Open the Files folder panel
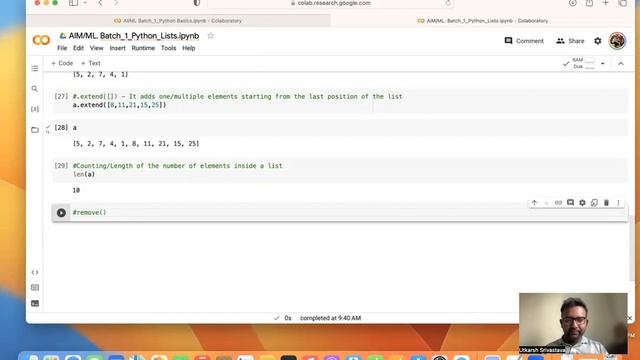The width and height of the screenshot is (640, 360). [35, 130]
